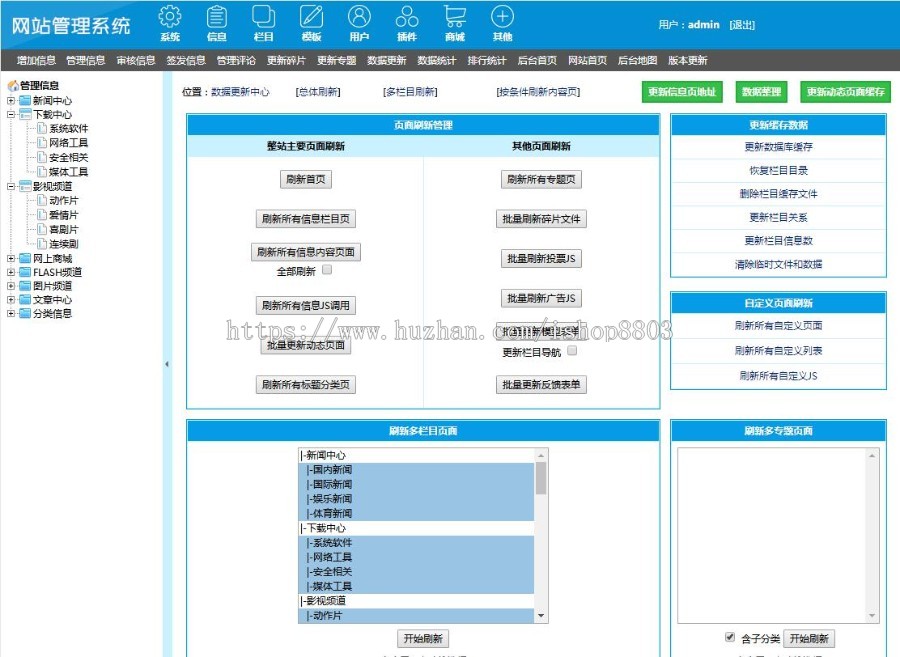The image size is (900, 657).
Task: Click the 下载中心 folder icon
Action: (x=25, y=114)
